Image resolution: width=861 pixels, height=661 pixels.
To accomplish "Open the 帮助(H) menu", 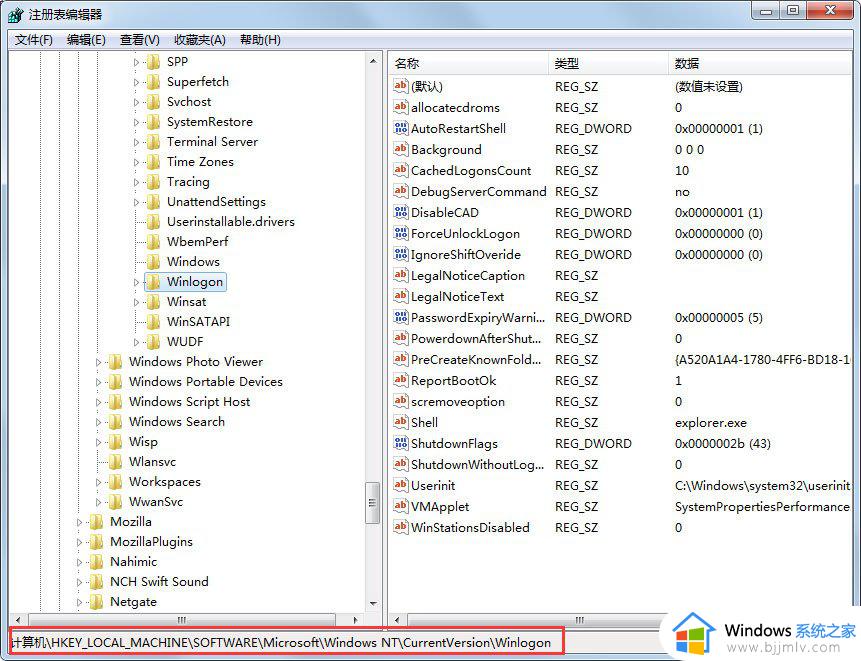I will click(260, 40).
